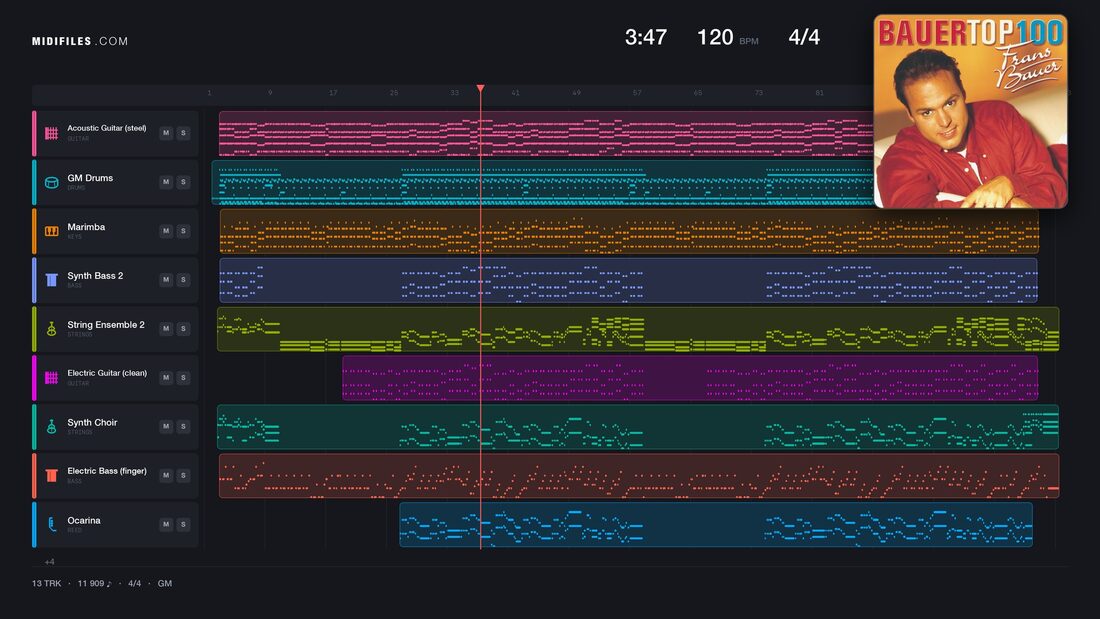
Task: Jump to bar 41 on the ruler
Action: (515, 93)
